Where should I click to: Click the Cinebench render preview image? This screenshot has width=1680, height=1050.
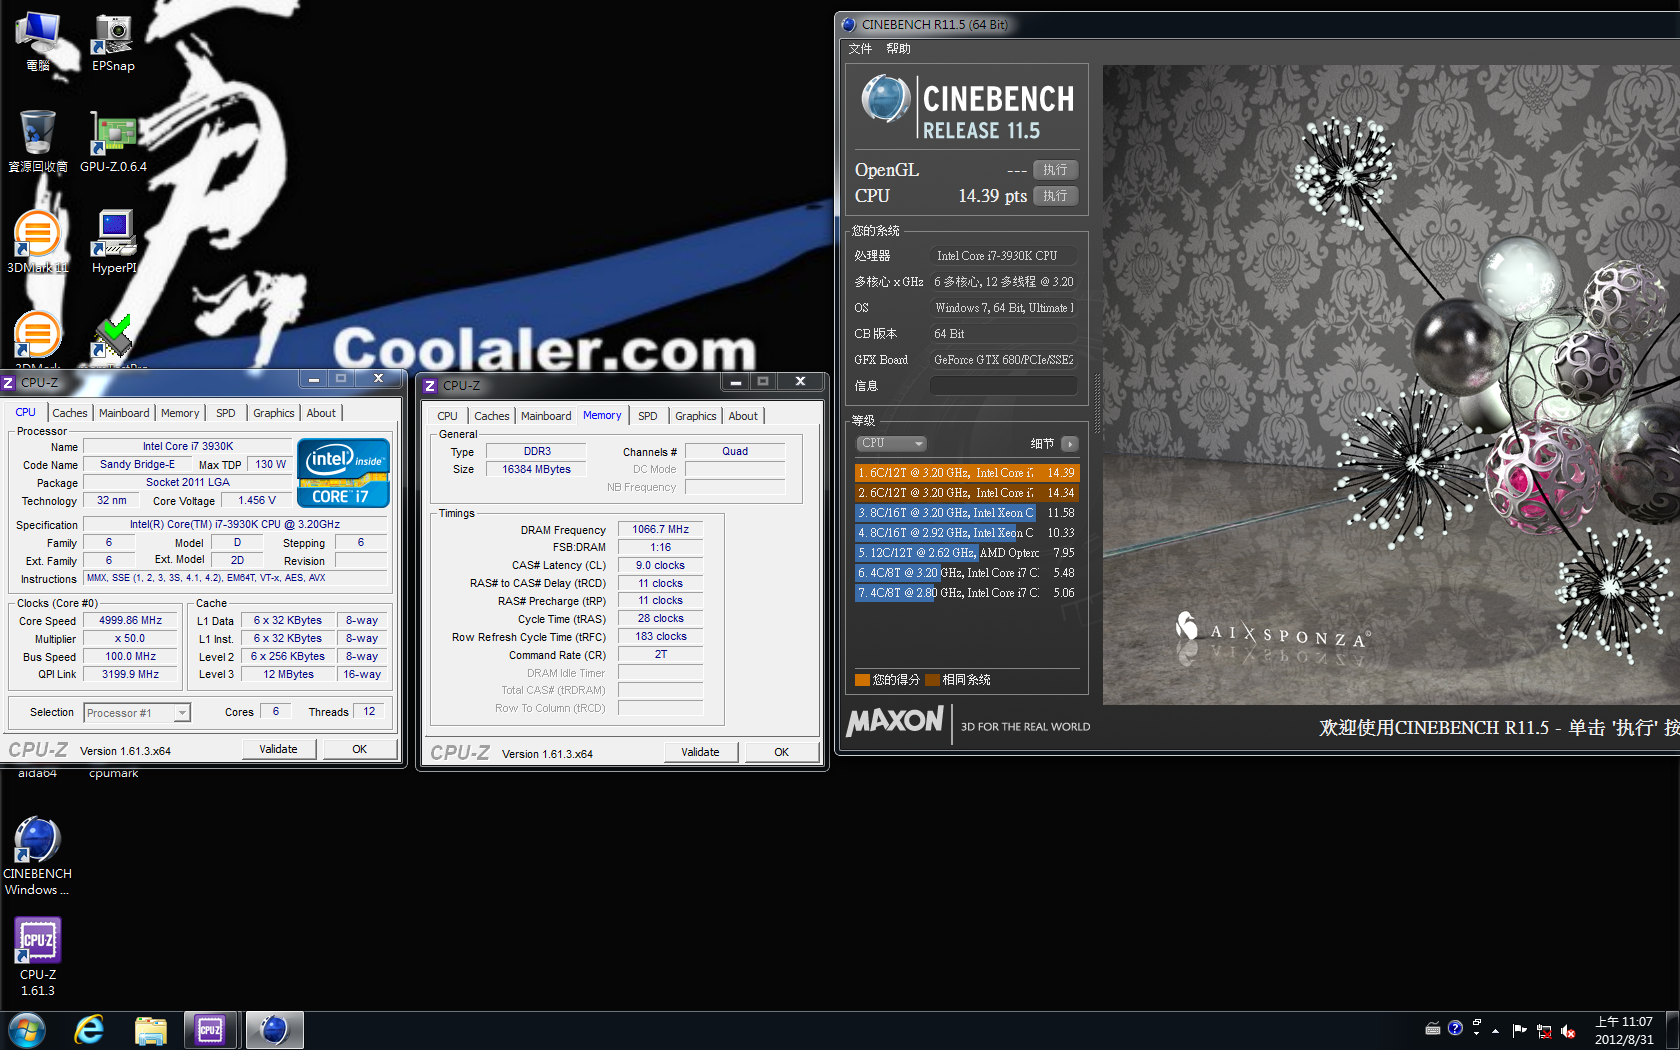1391,385
